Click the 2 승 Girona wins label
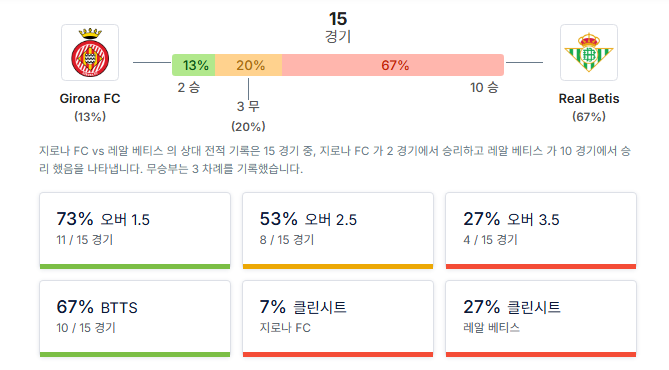Screen dimensions: 669x370 [189, 87]
